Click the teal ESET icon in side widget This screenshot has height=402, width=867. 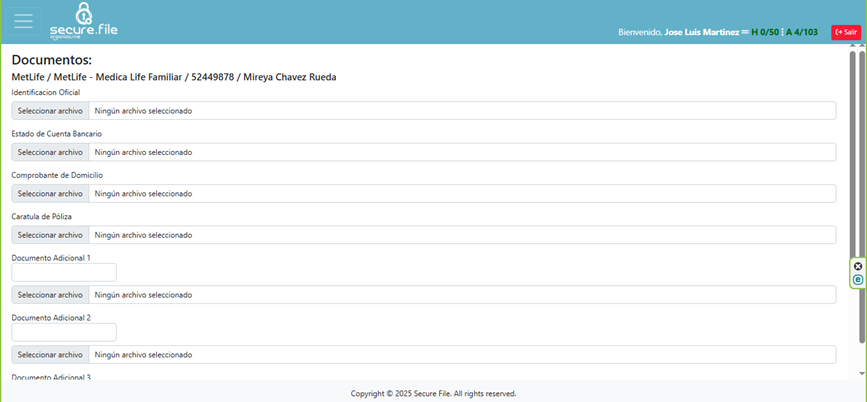[x=858, y=280]
